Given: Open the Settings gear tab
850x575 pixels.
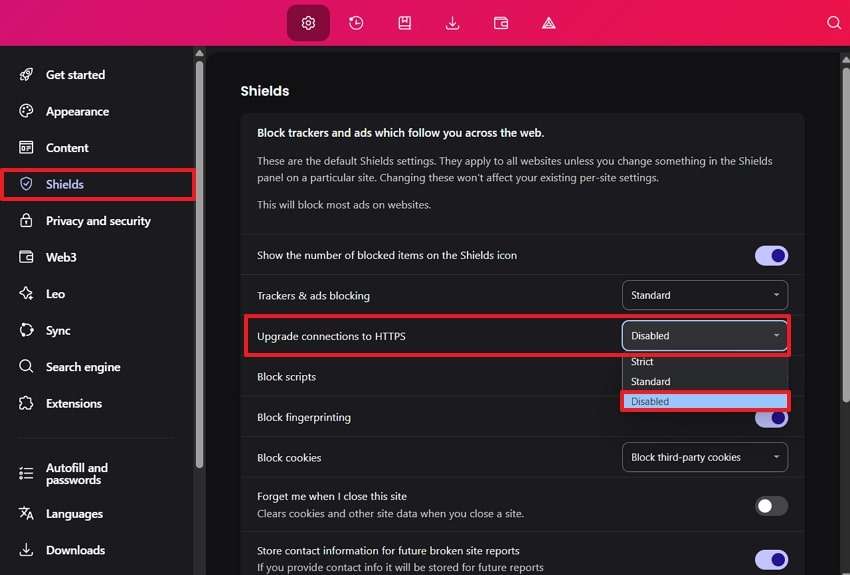Looking at the screenshot, I should tap(308, 23).
